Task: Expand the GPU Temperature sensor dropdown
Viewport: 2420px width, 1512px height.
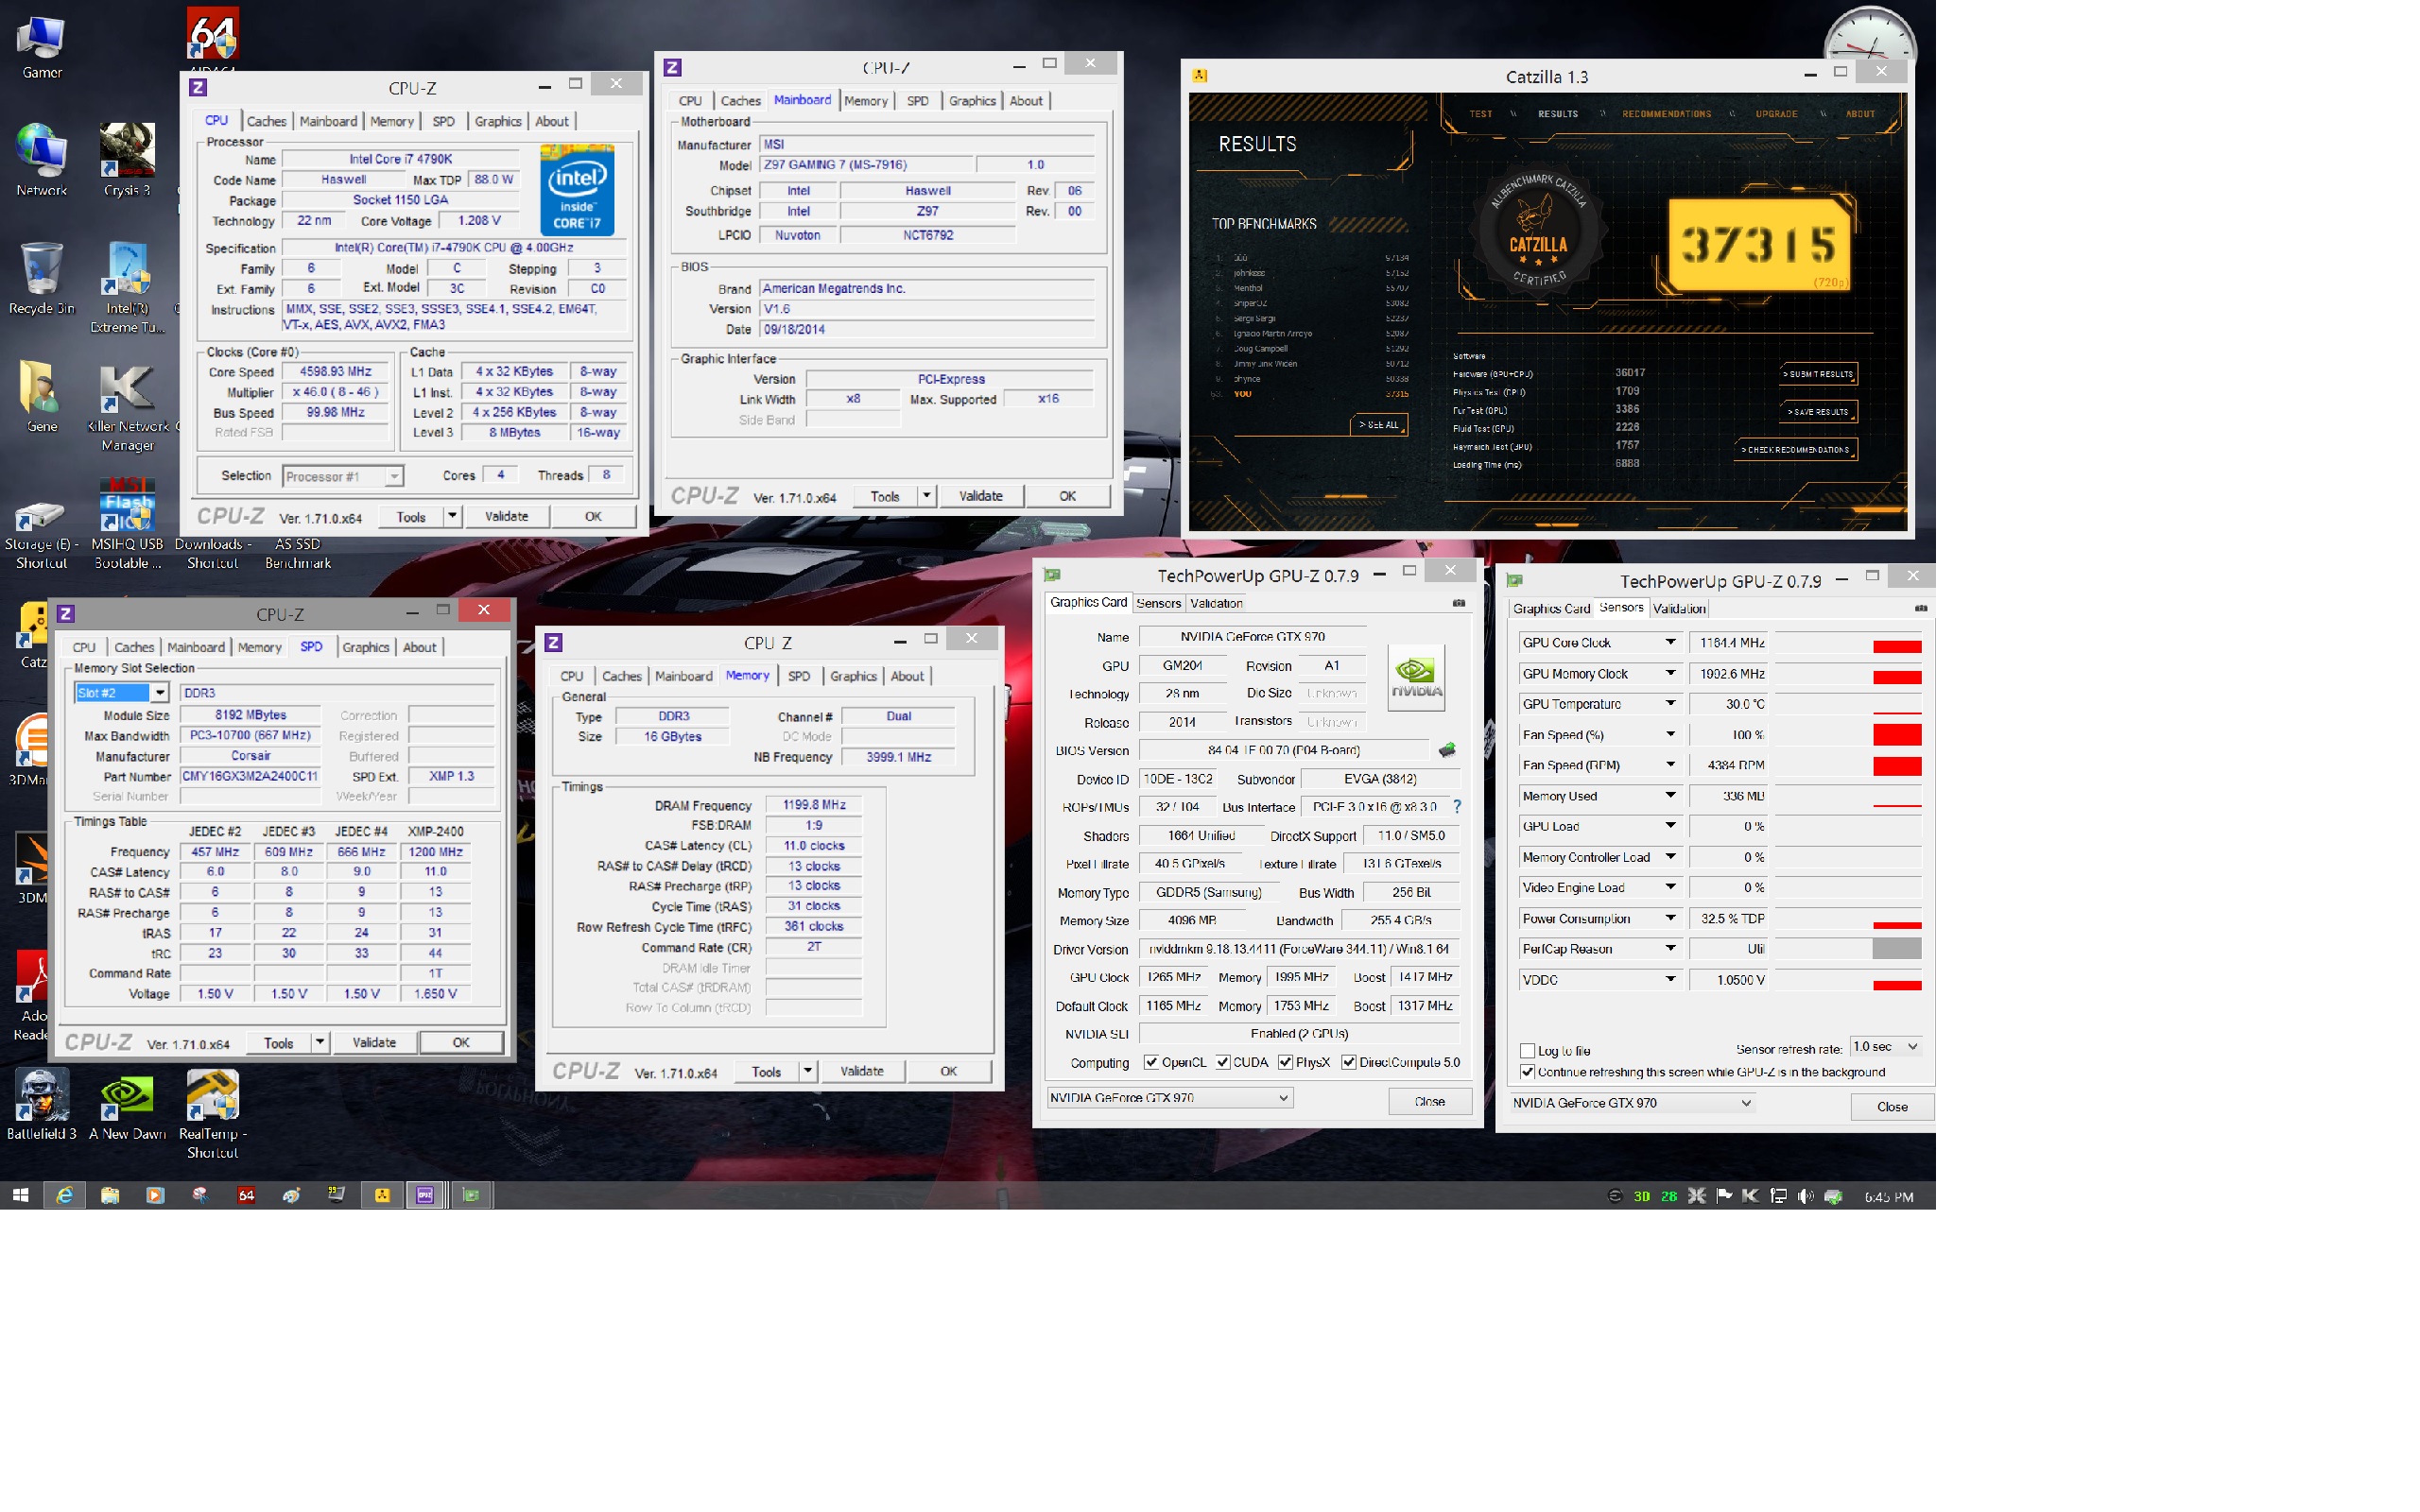Action: [1669, 704]
